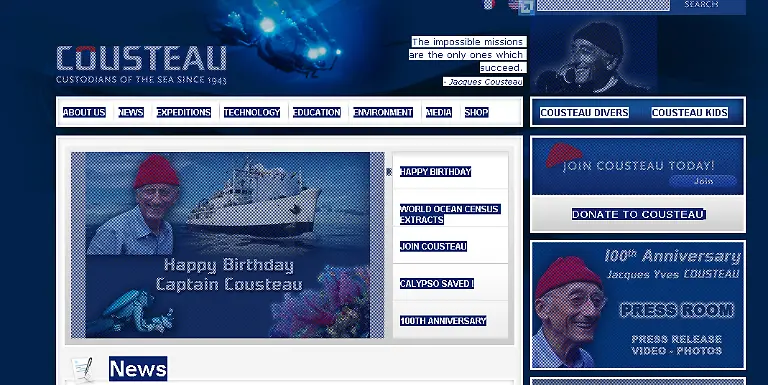Select the 100TH ANNIVERSARY slide tab
This screenshot has width=768, height=385.
[443, 321]
